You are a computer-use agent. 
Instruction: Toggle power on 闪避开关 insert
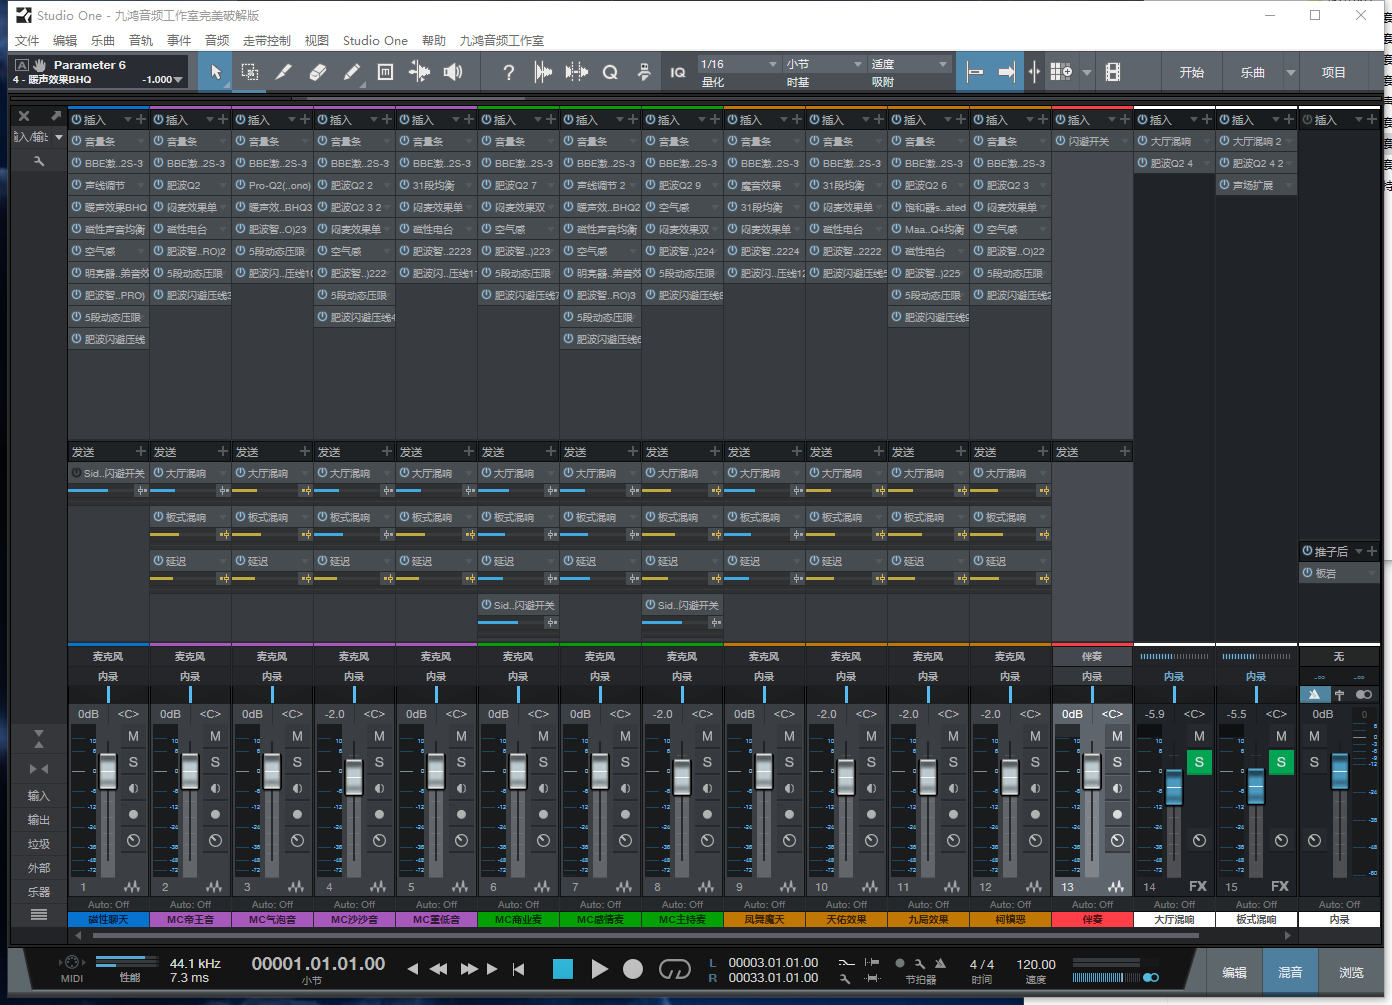coord(1061,142)
